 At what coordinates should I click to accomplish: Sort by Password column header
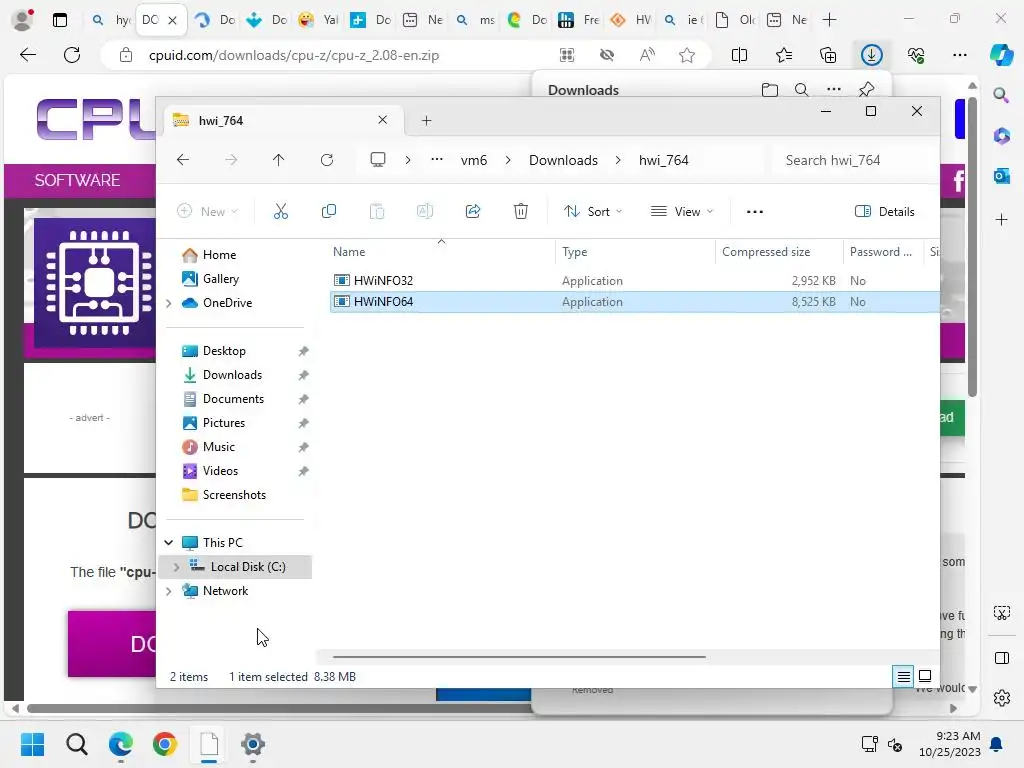coord(882,252)
